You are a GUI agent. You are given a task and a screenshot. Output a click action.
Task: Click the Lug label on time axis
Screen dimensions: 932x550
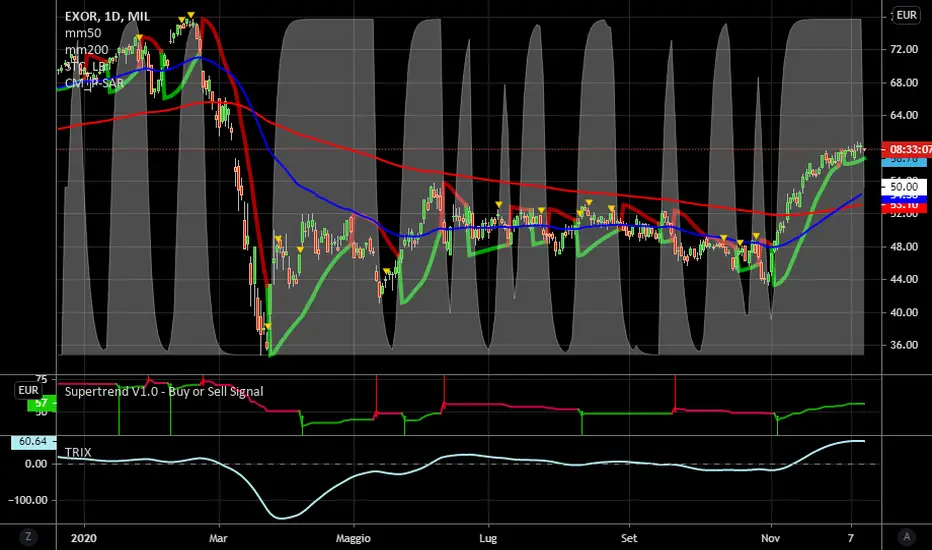[488, 538]
